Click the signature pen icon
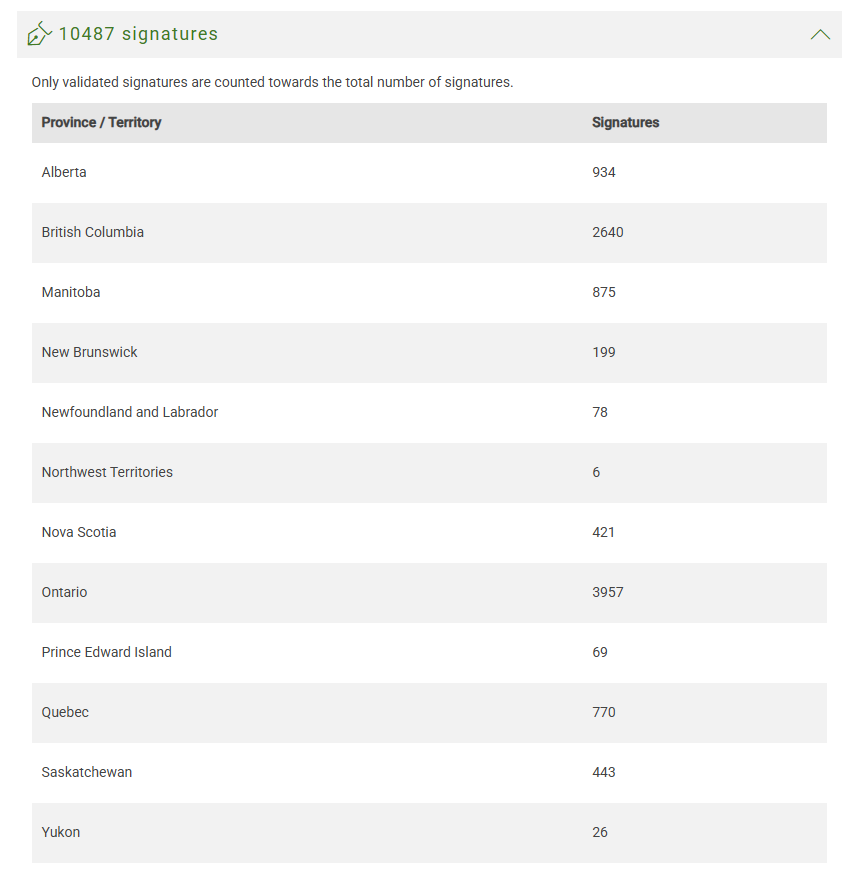Image resolution: width=851 pixels, height=877 pixels. pyautogui.click(x=39, y=34)
